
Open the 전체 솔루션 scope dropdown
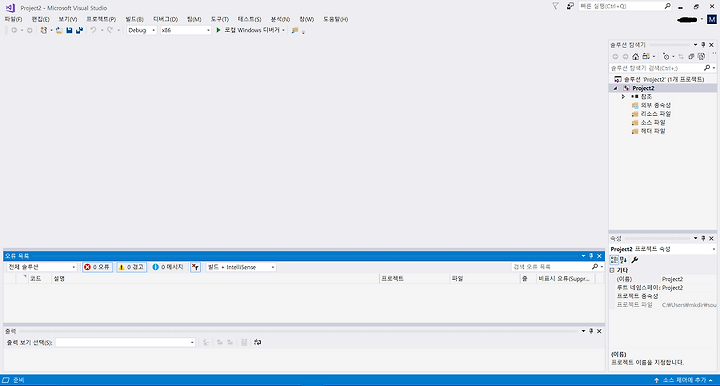41,267
